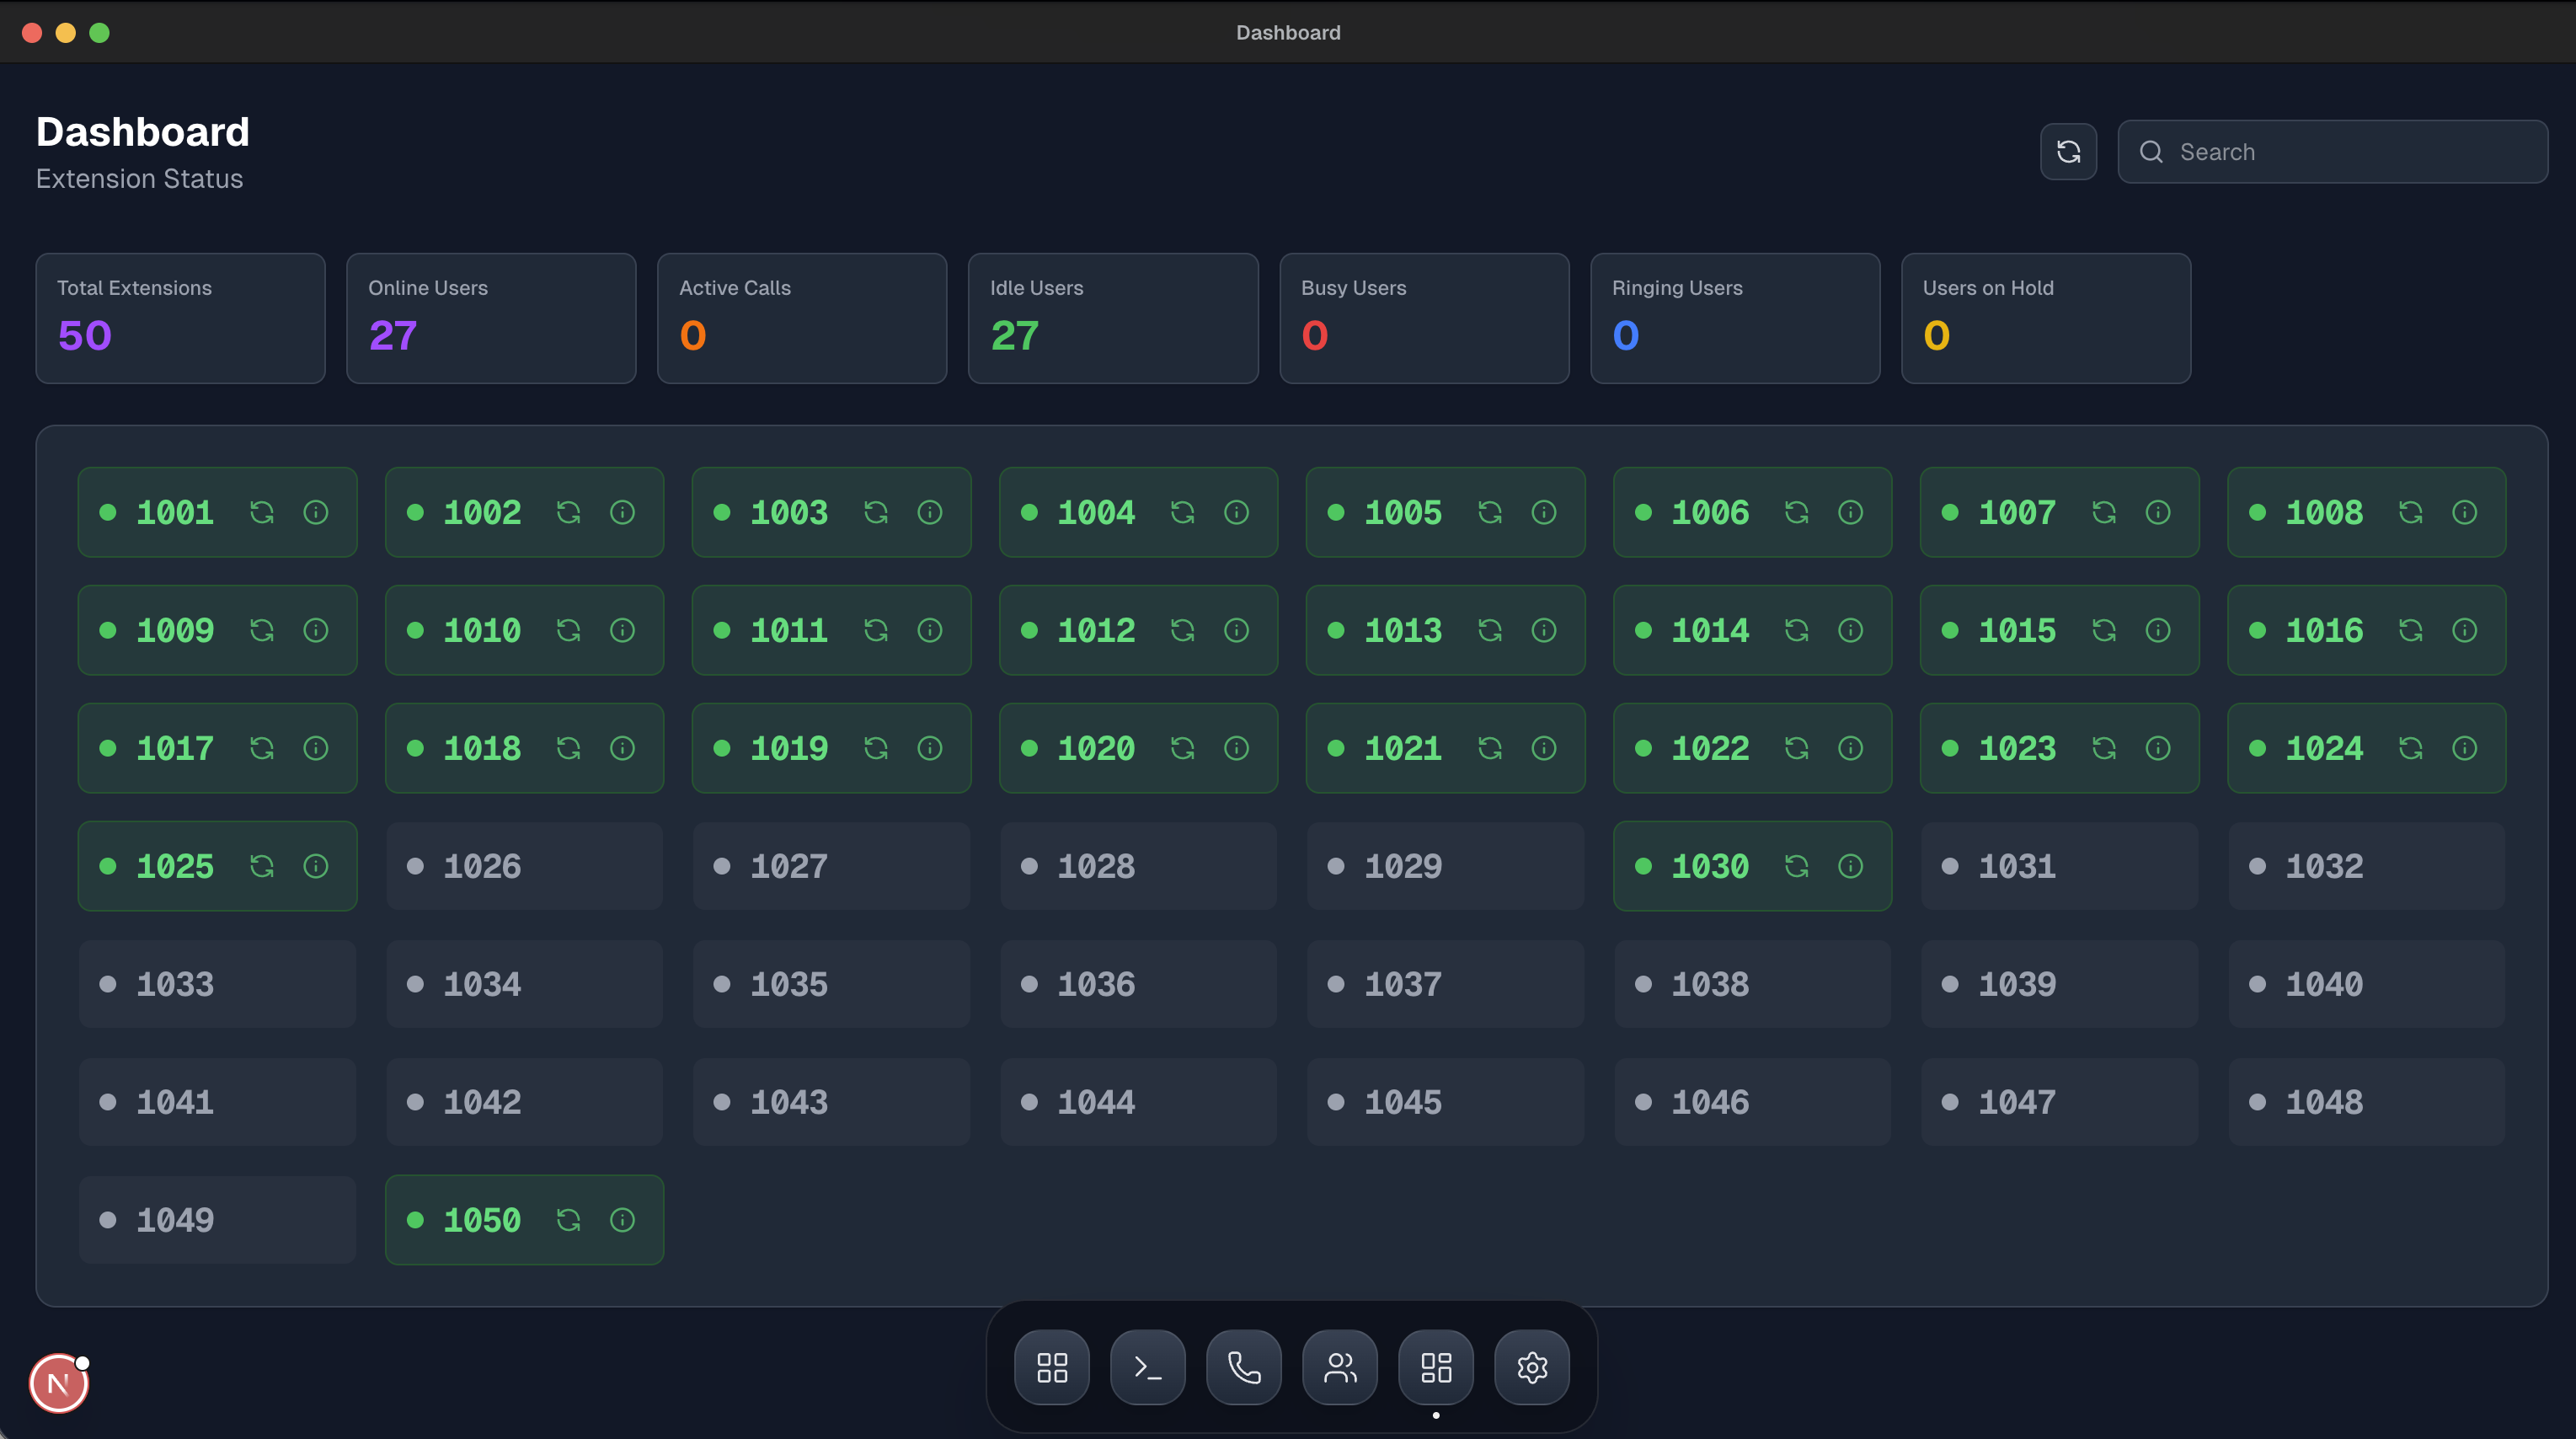
Task: Refresh extension 1050
Action: 569,1220
